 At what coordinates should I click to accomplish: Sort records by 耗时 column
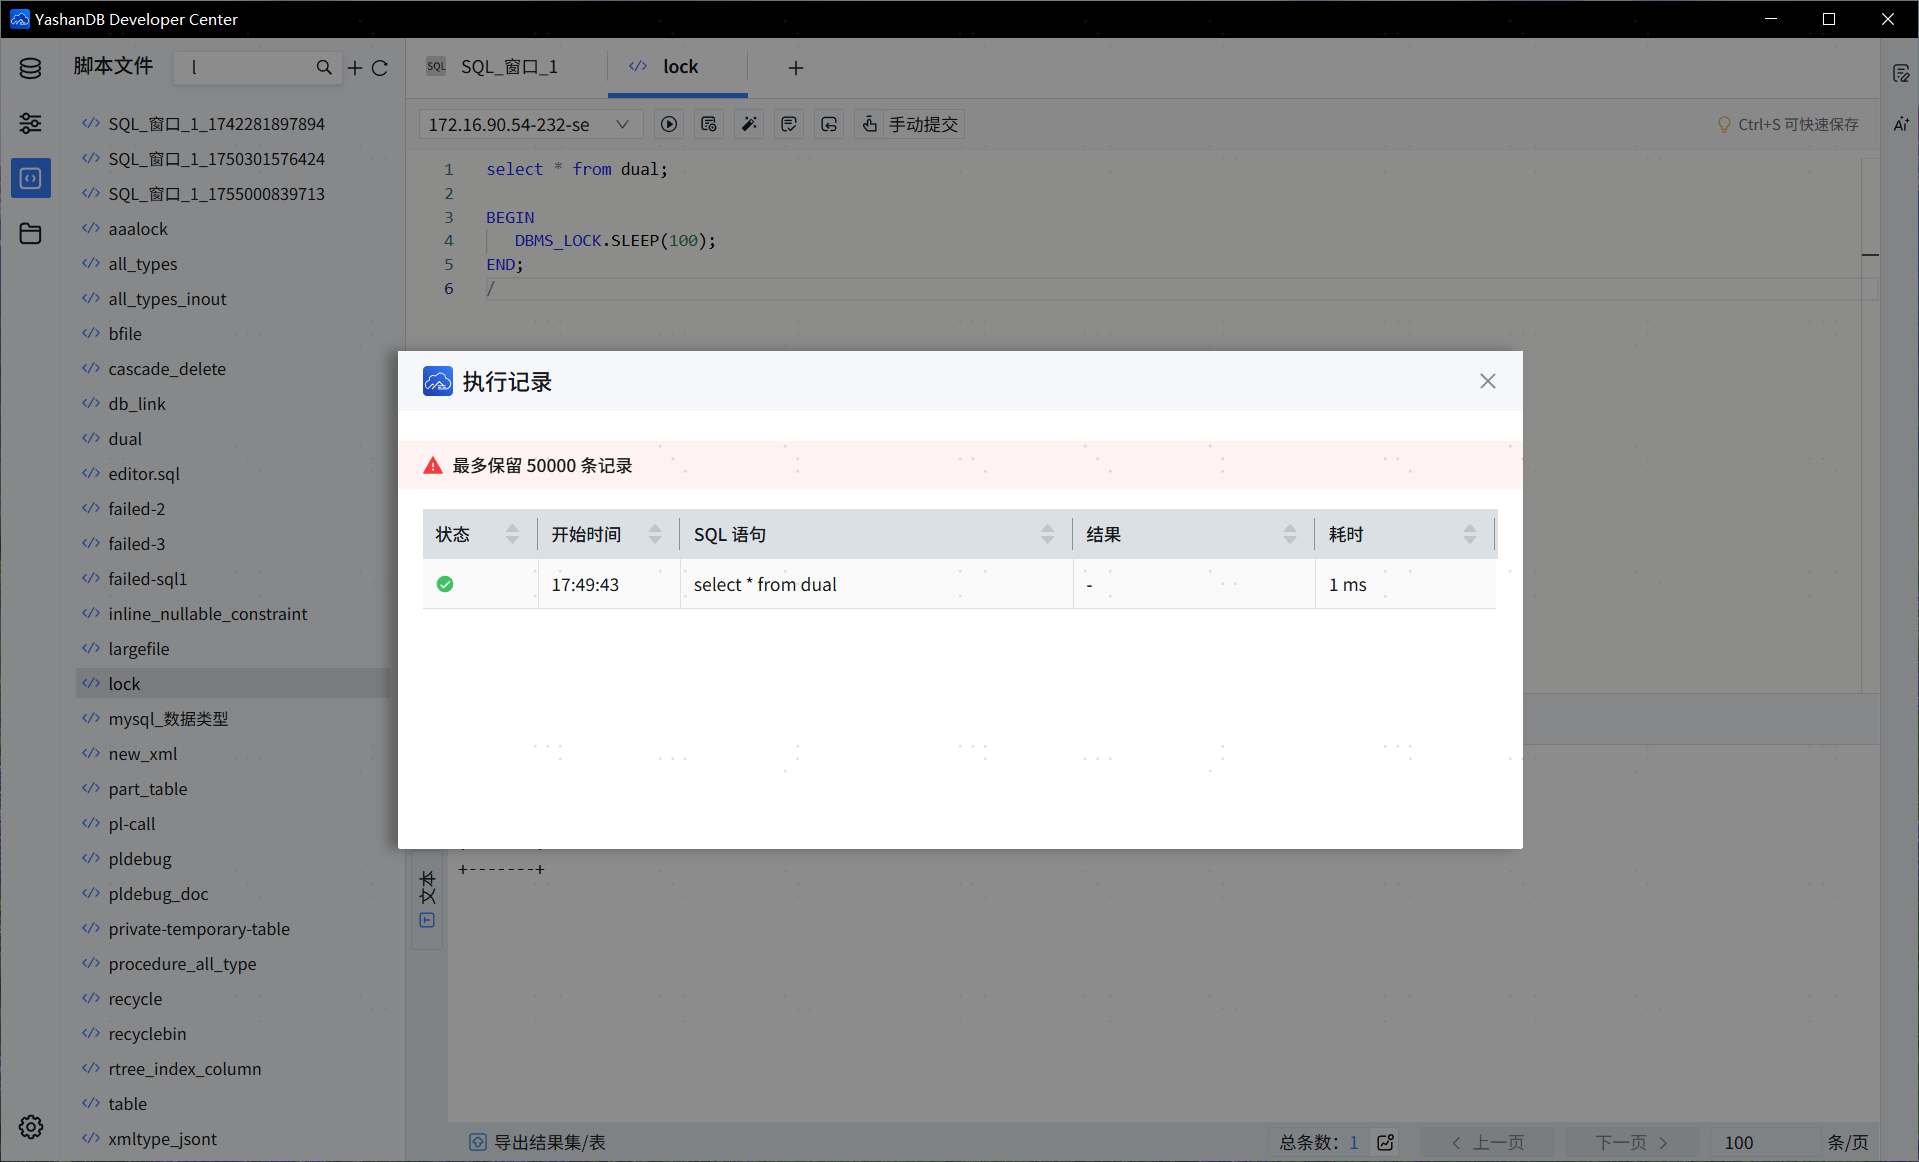click(x=1469, y=534)
